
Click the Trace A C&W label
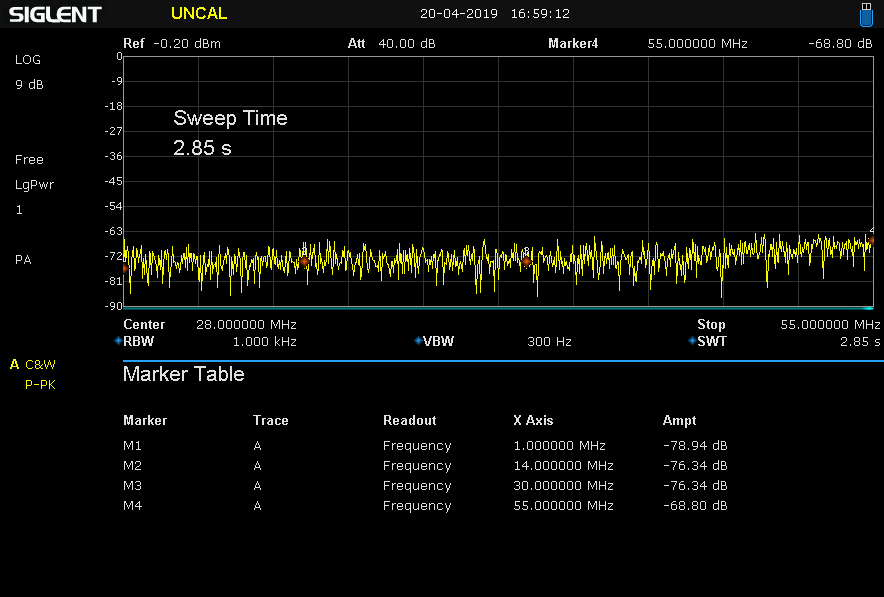point(33,365)
